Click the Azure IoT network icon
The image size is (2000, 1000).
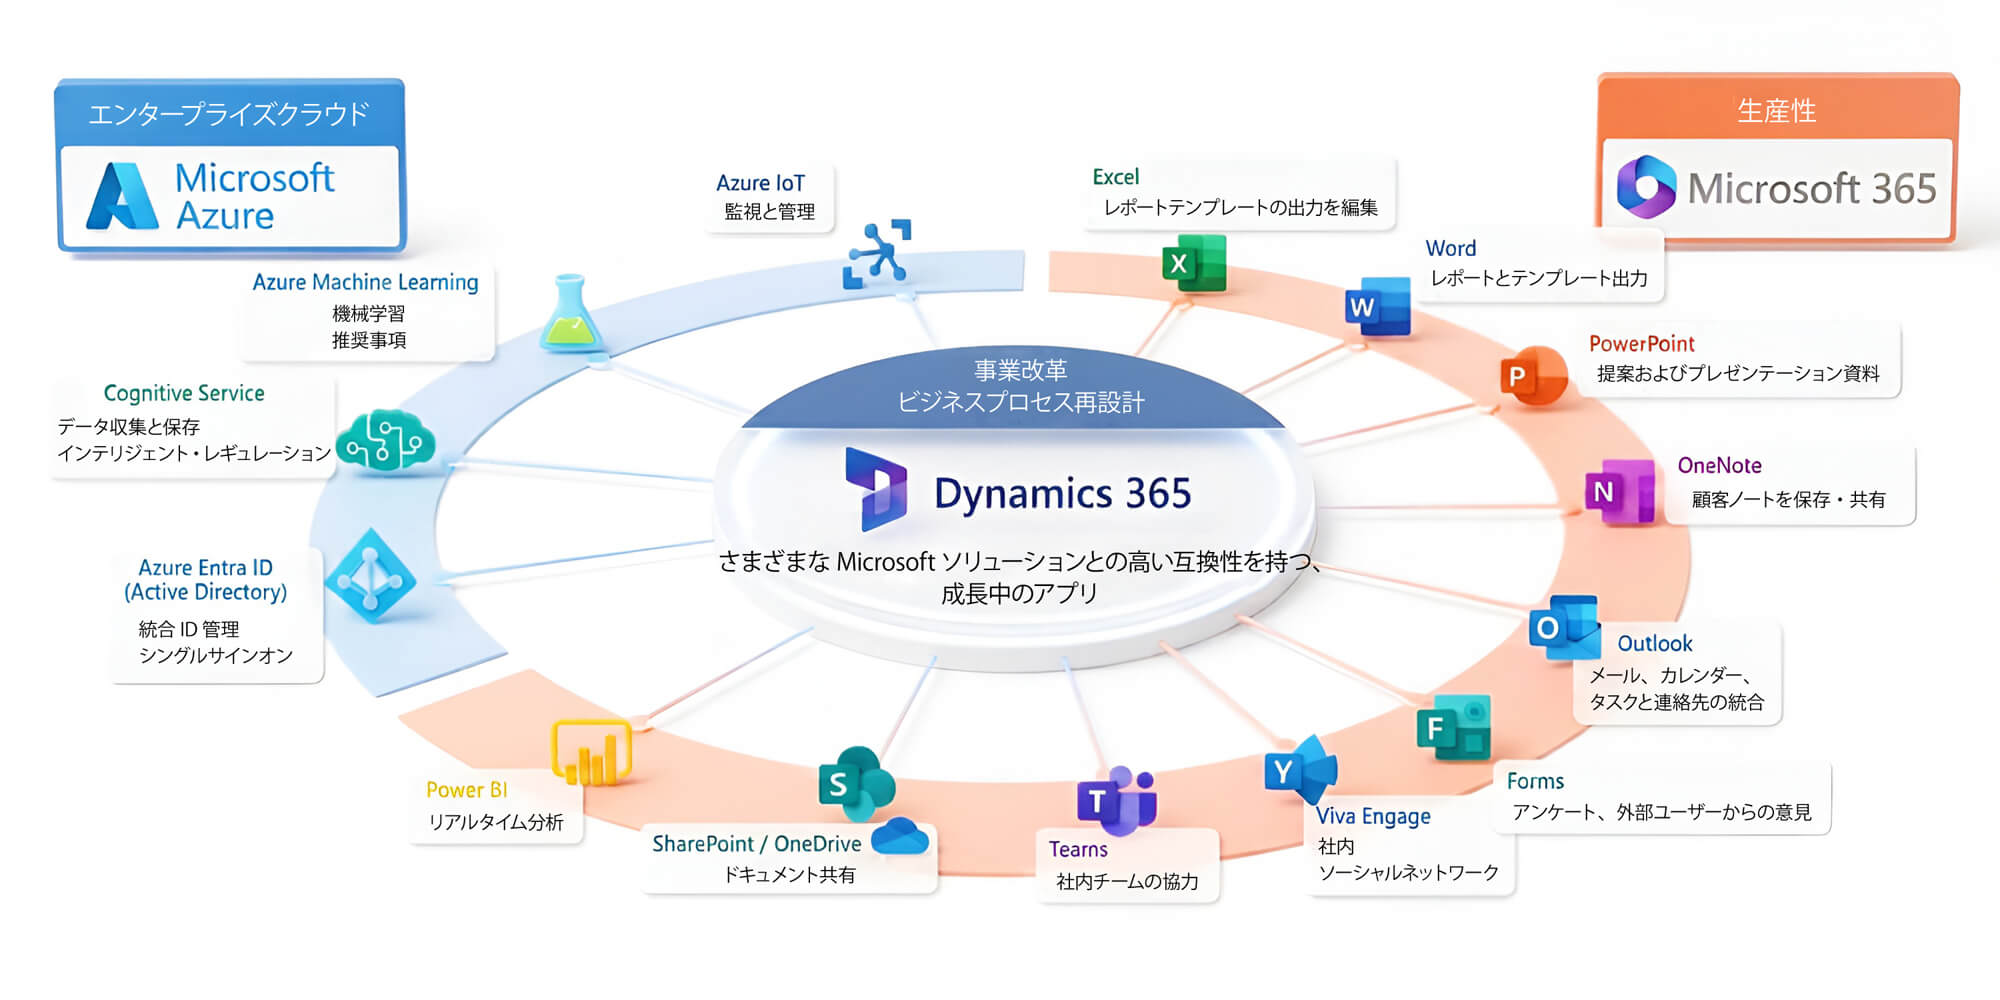click(x=877, y=254)
